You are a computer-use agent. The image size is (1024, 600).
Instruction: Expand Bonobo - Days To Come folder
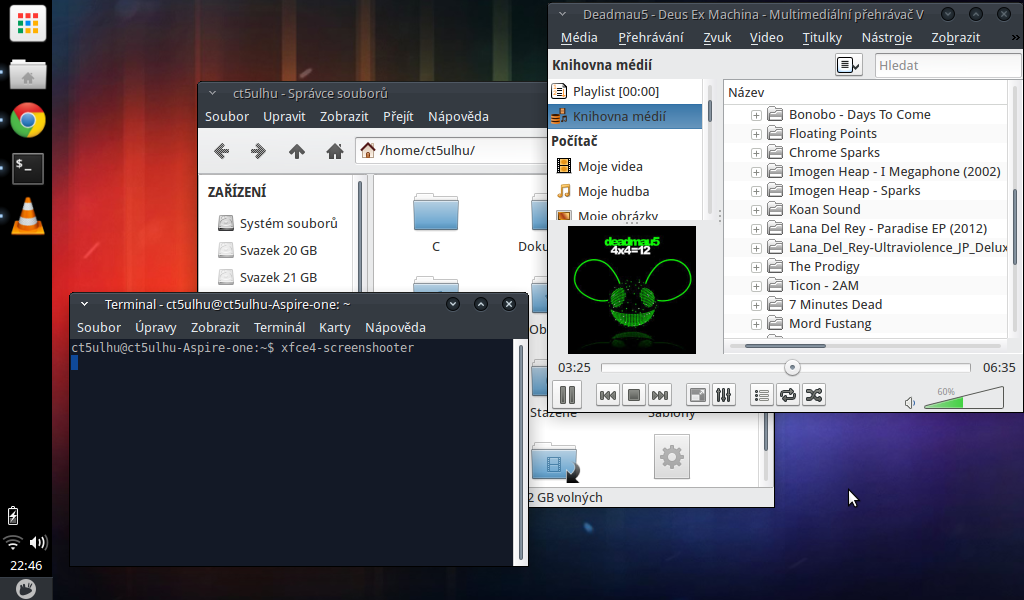[x=756, y=116]
